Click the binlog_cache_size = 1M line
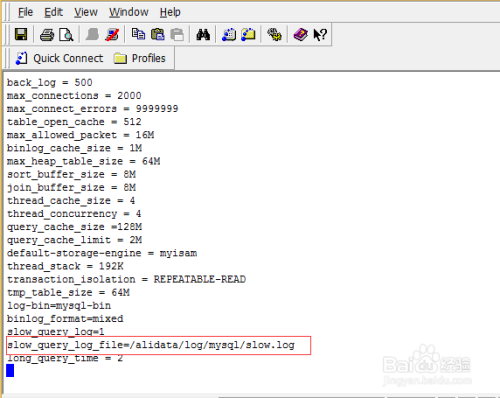Screen dimensions: 500x398 pyautogui.click(x=74, y=148)
